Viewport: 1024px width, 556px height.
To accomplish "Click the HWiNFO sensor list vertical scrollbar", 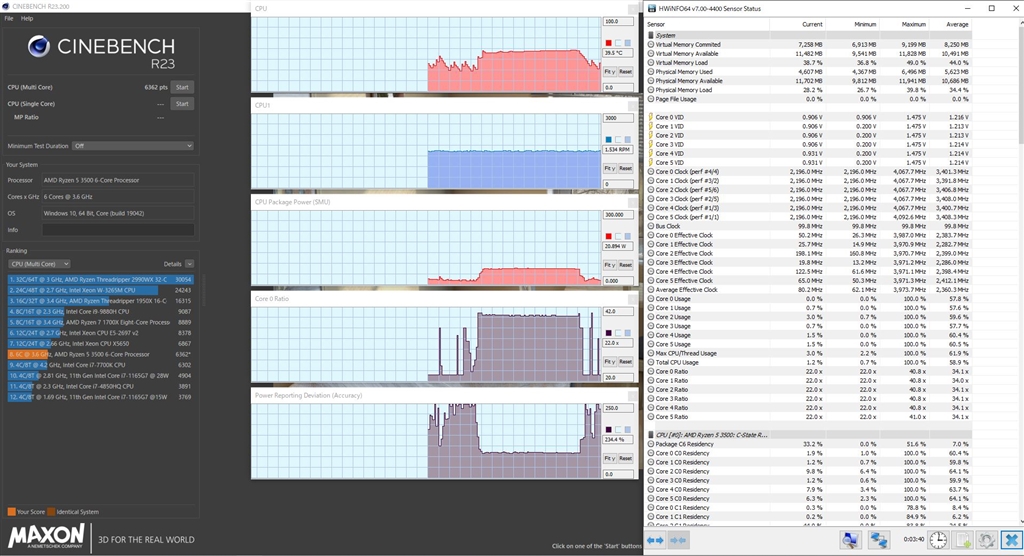I will pos(1020,274).
